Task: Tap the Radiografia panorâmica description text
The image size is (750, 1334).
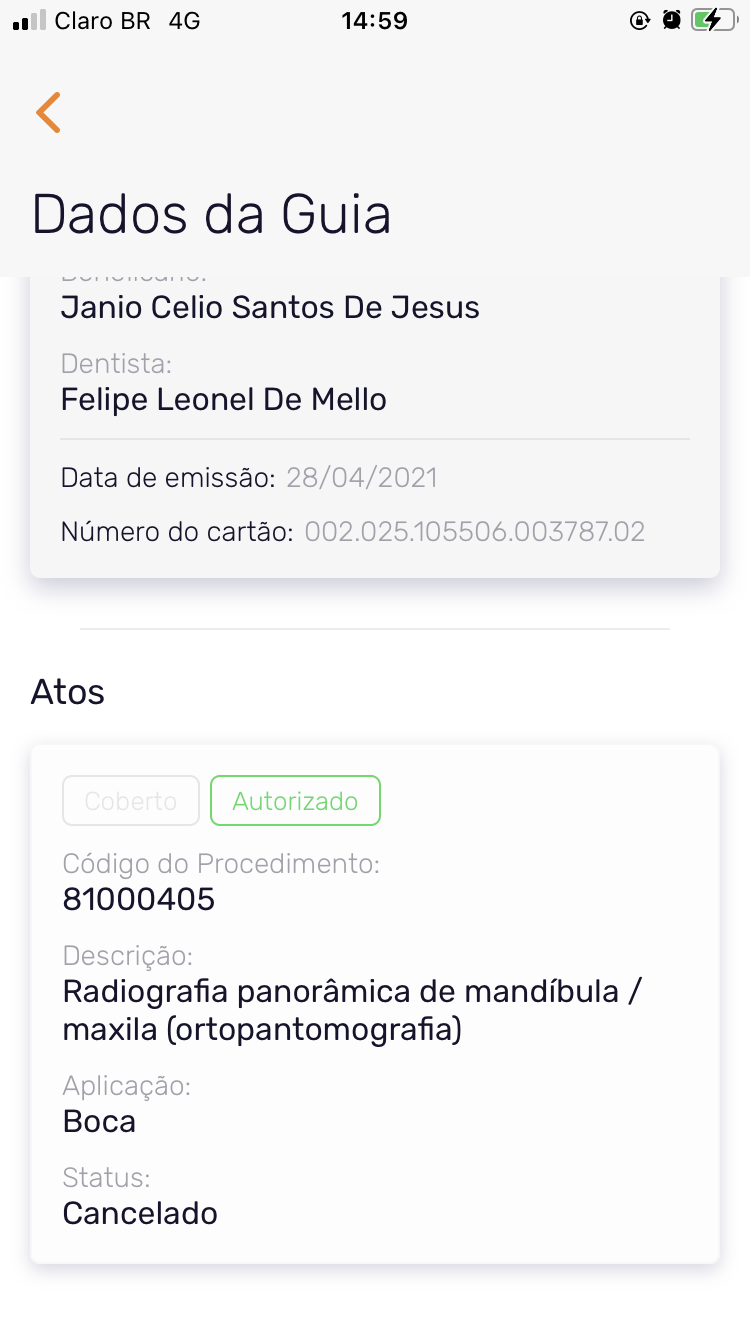Action: coord(352,1010)
